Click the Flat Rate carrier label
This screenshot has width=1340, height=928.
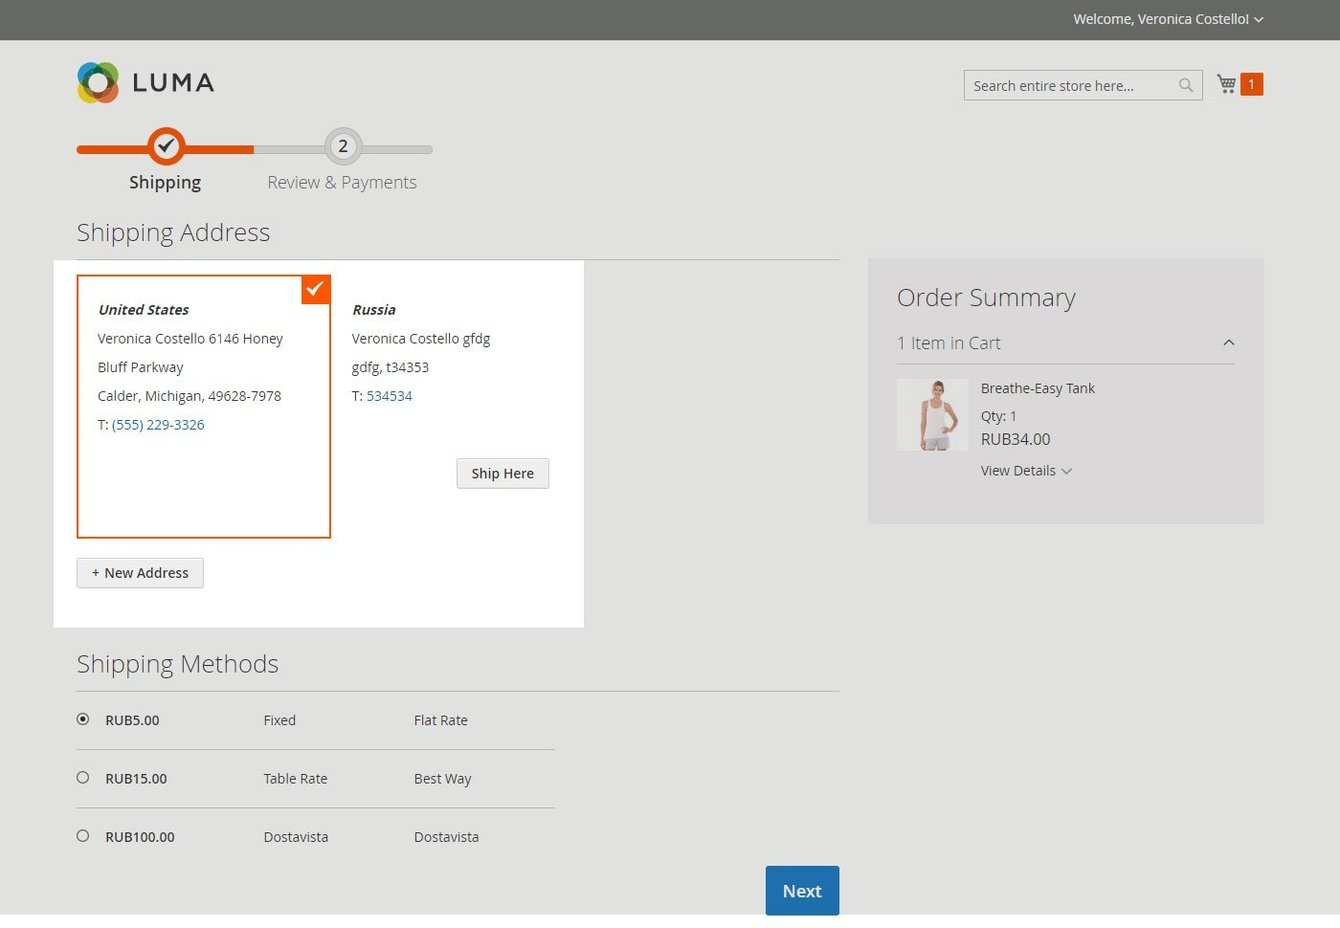441,720
